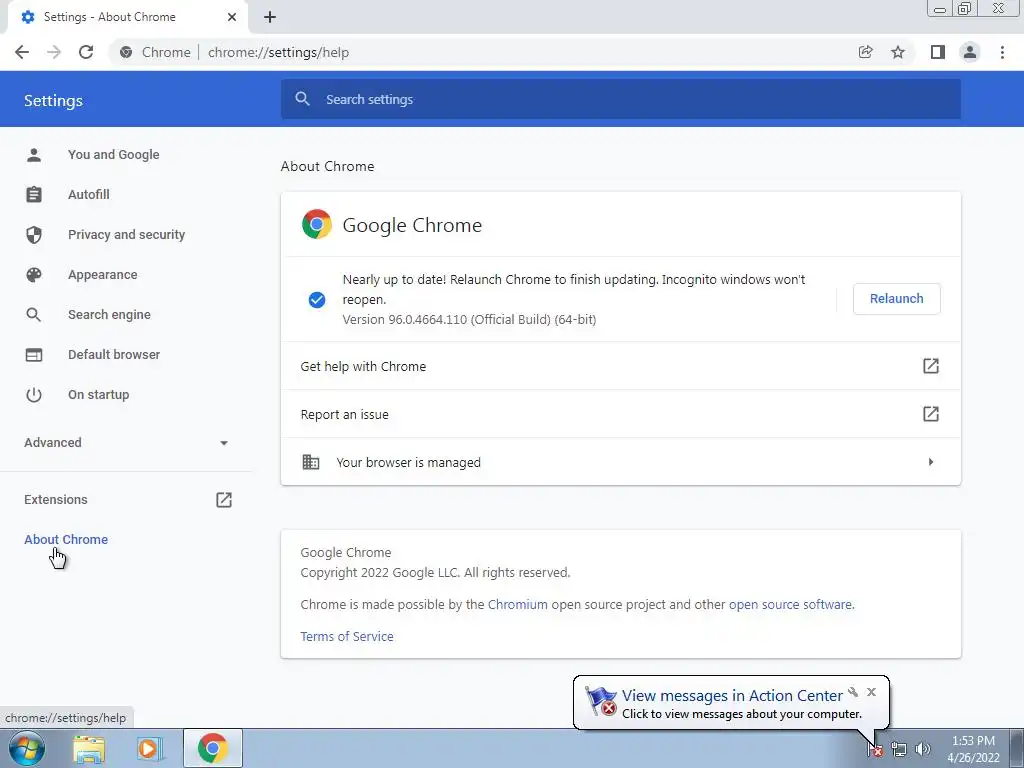
Task: Click the network tray icon
Action: click(899, 750)
